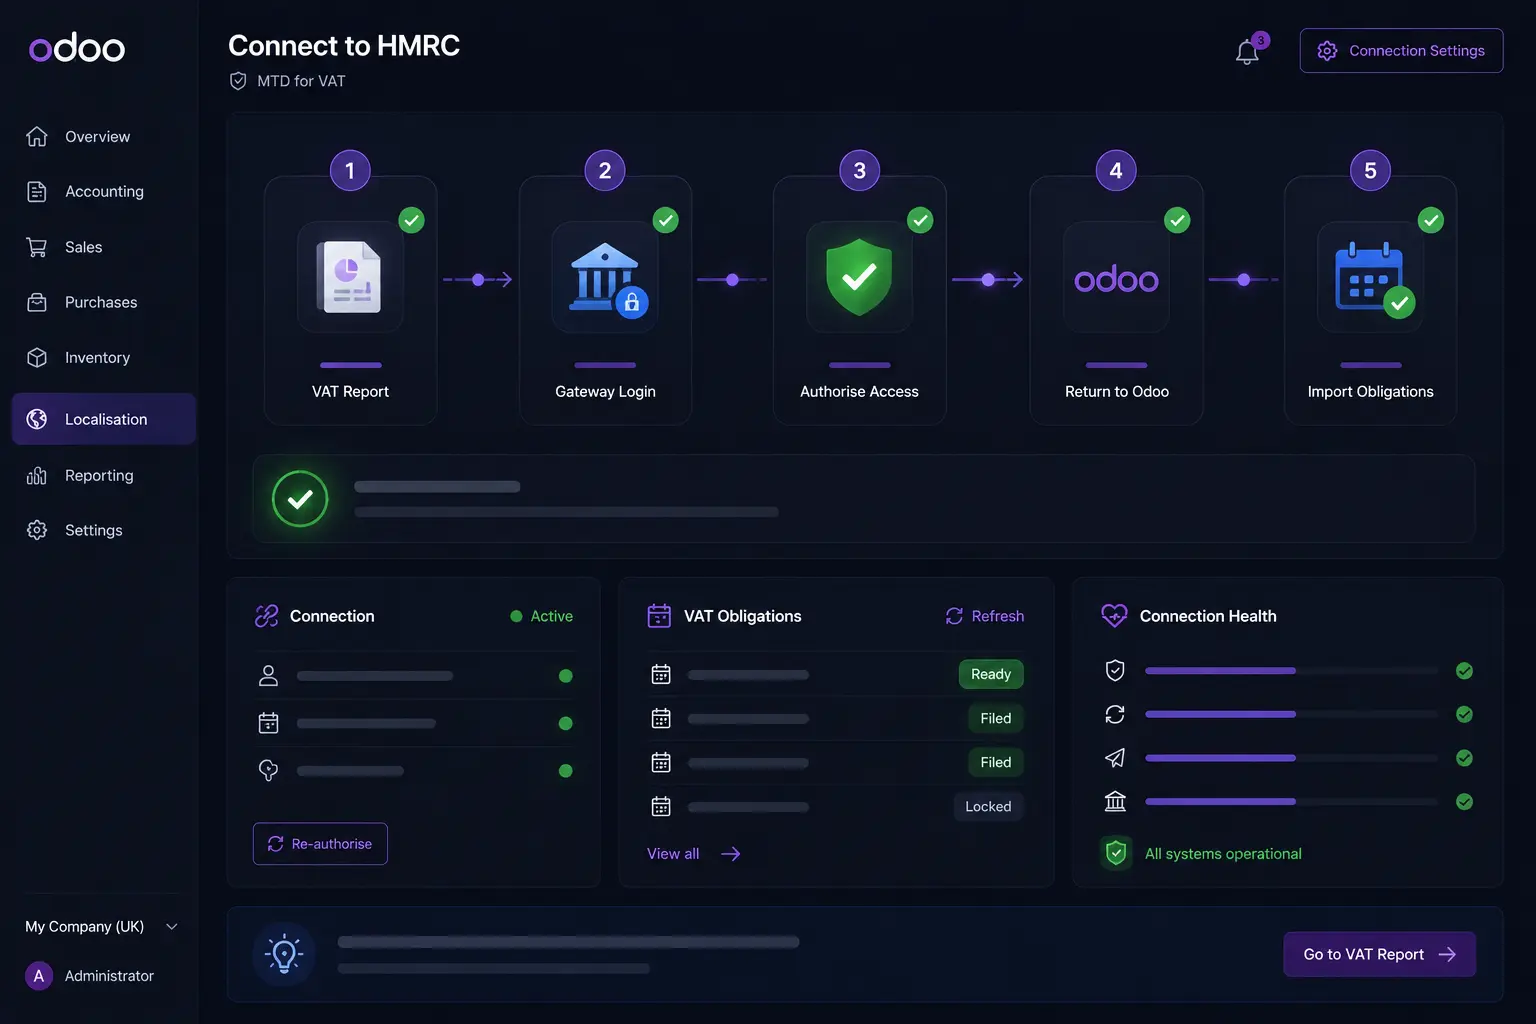Click the Active connection status
The image size is (1536, 1024).
[x=541, y=616]
